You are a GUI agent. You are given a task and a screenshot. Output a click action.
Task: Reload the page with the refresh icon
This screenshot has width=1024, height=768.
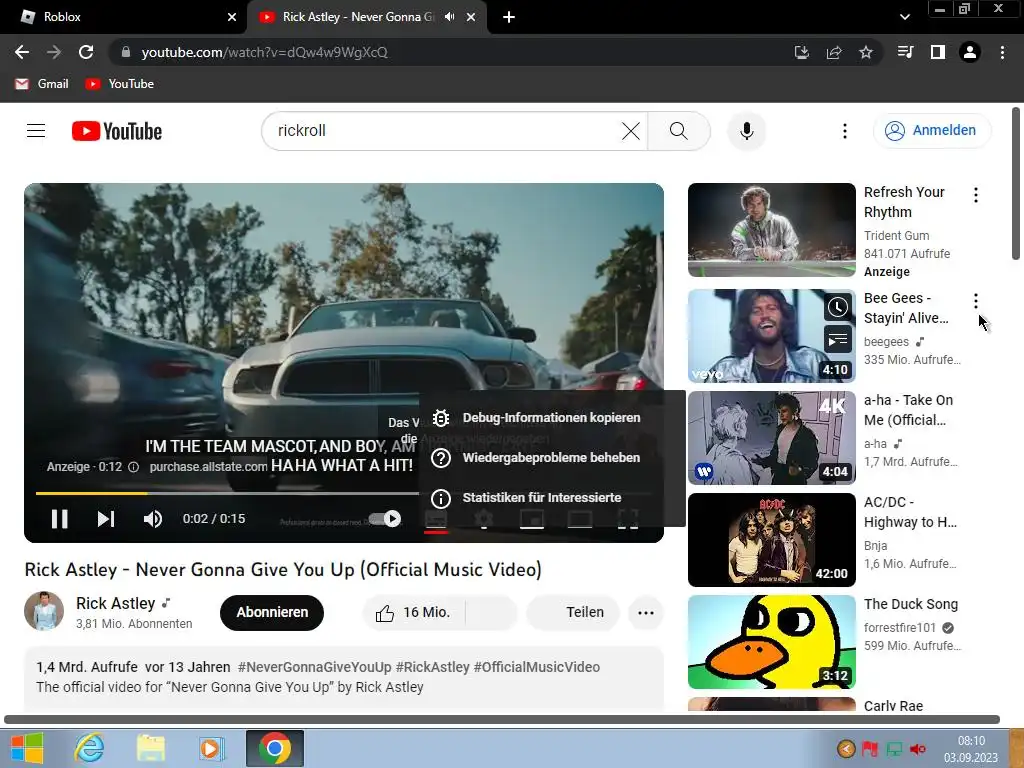click(86, 52)
